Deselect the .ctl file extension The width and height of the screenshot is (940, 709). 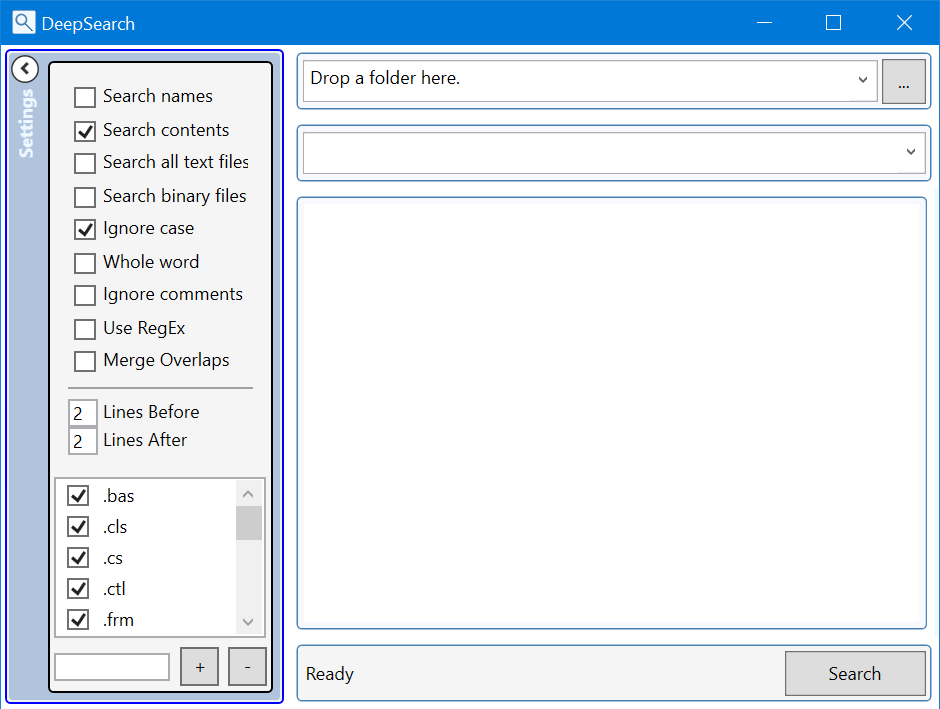point(78,589)
